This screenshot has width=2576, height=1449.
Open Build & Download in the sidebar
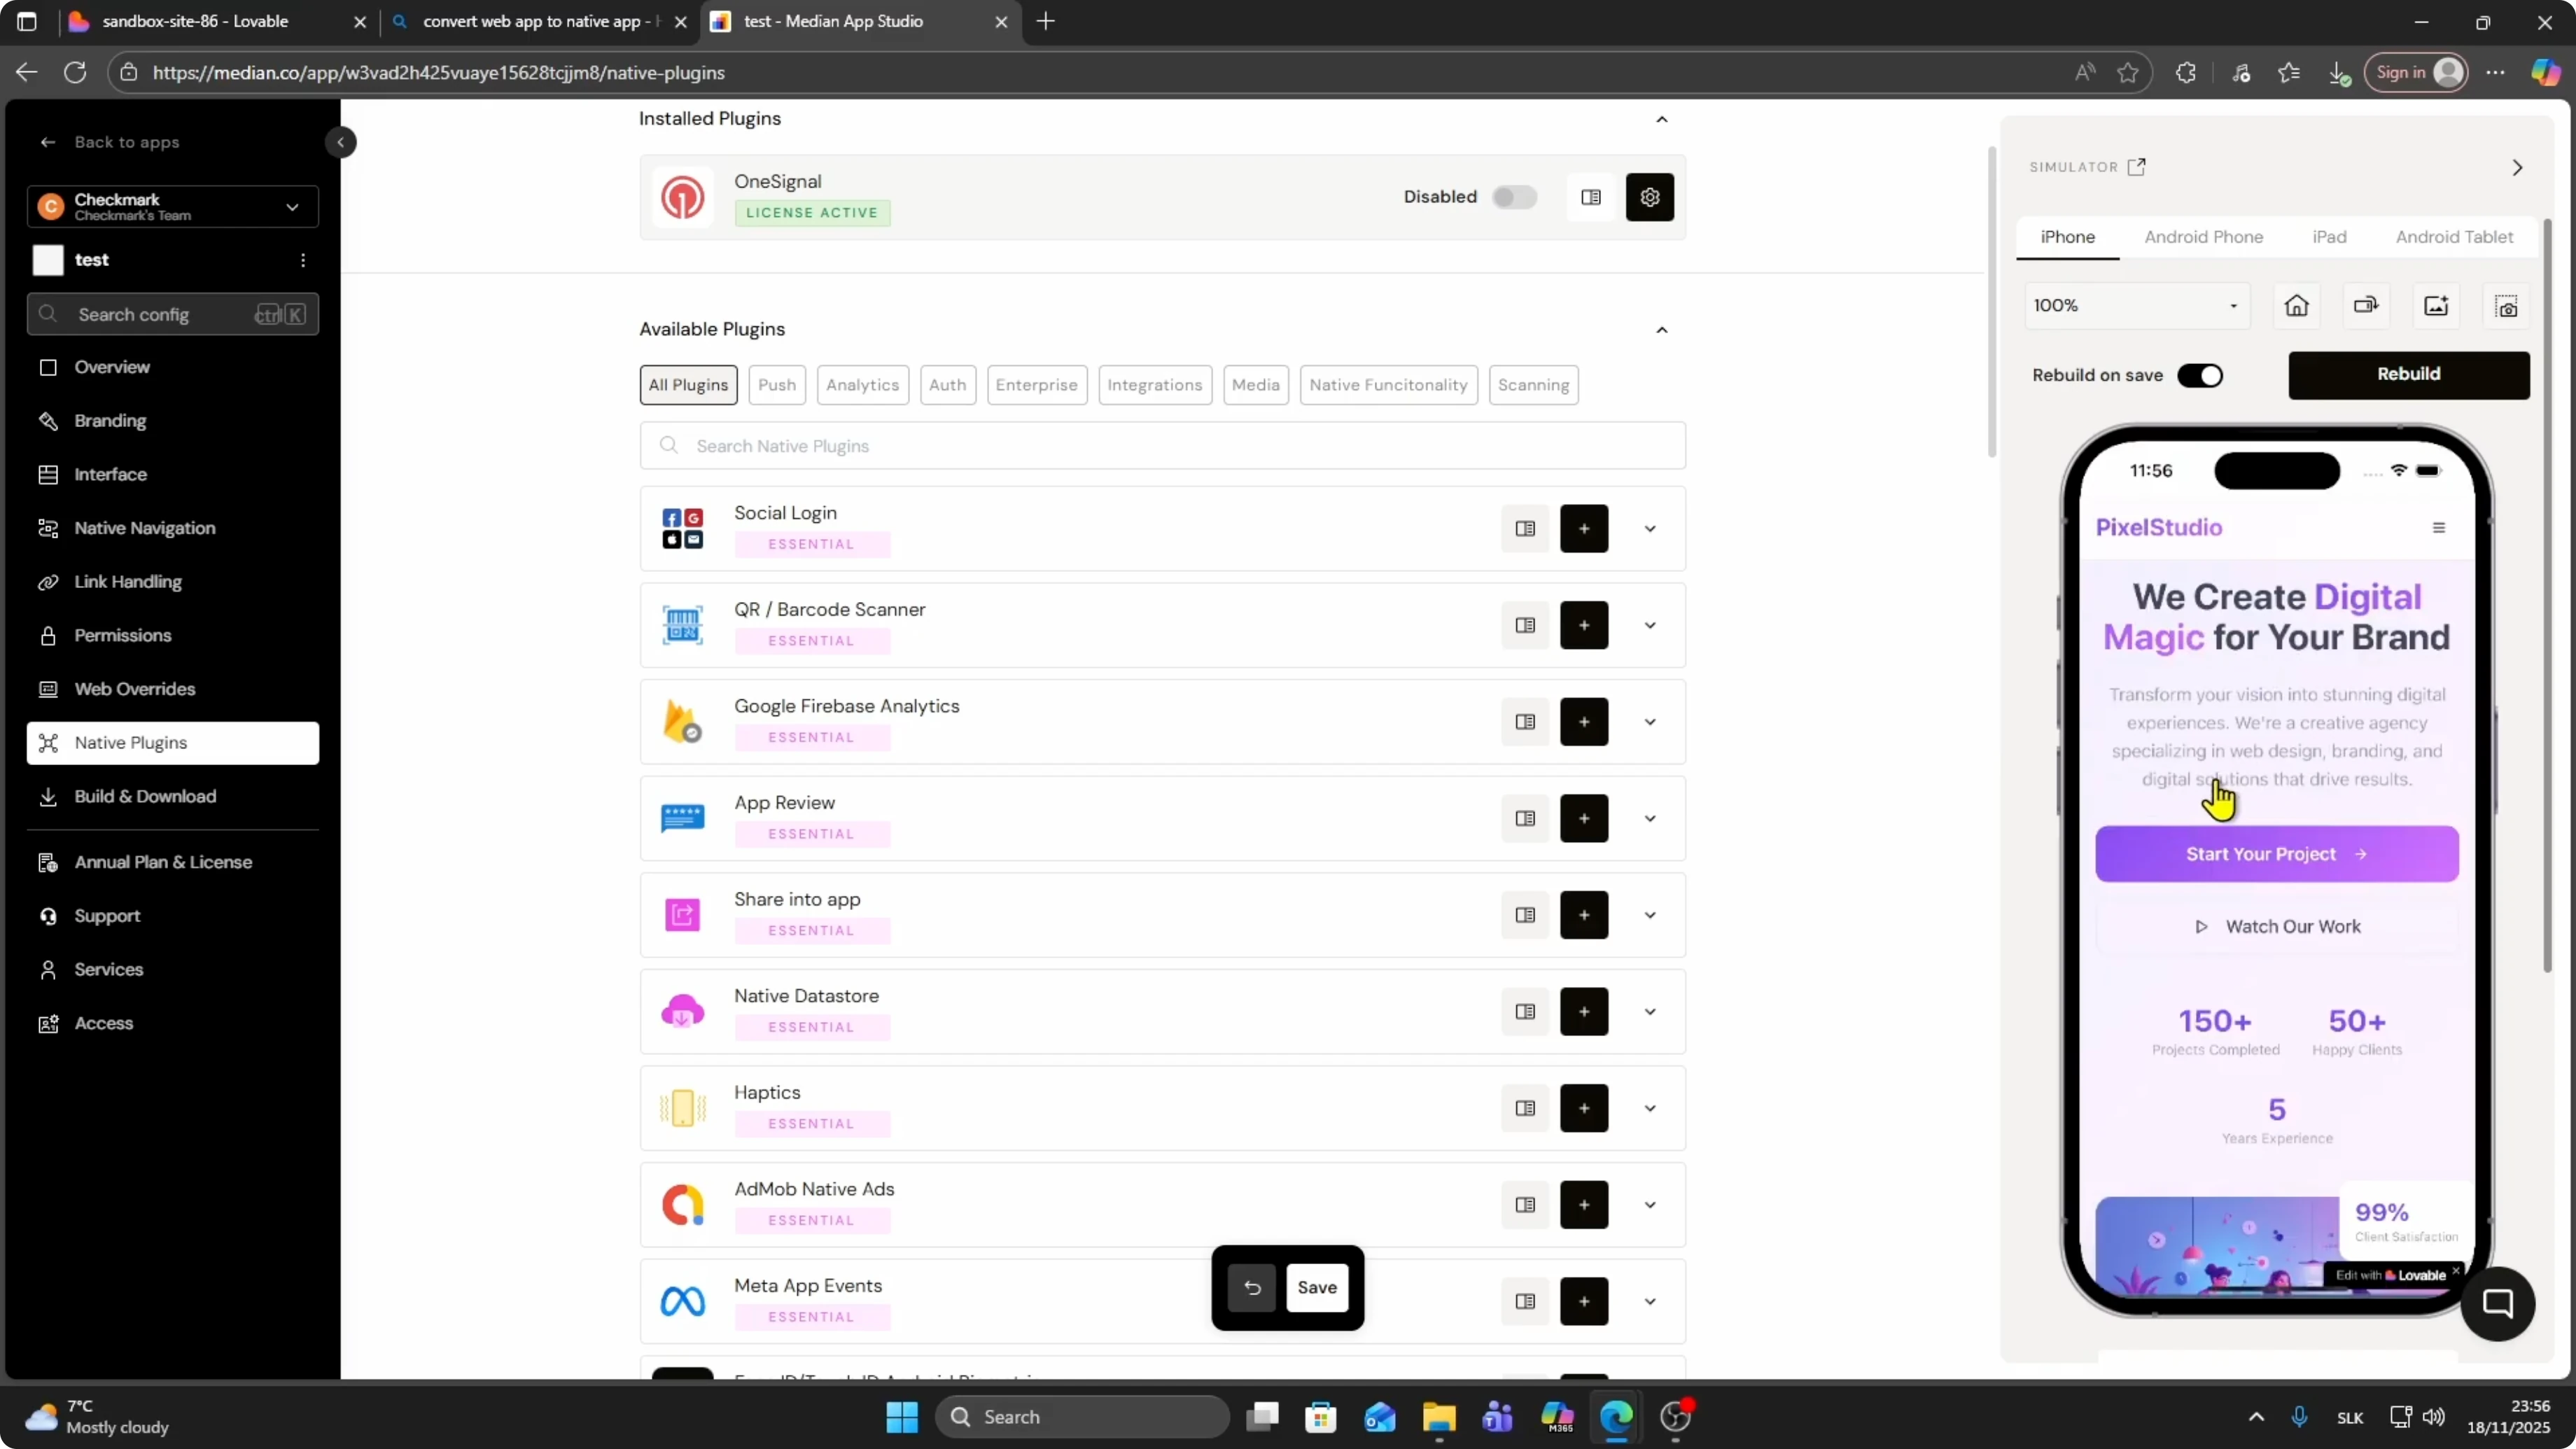tap(173, 796)
